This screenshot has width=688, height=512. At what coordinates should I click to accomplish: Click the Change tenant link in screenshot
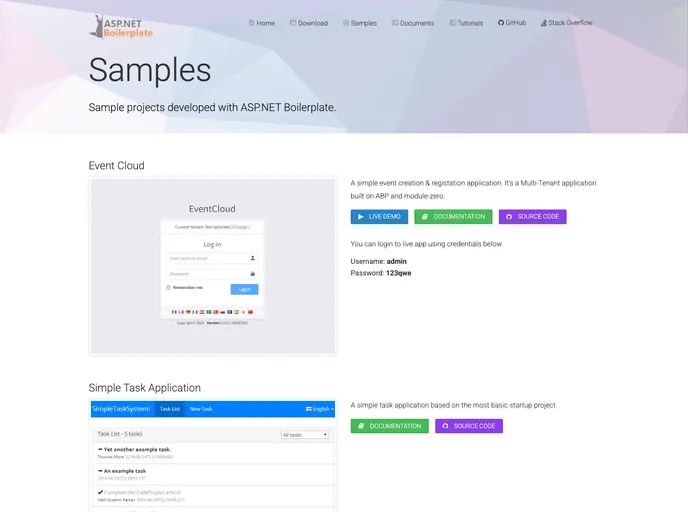point(240,227)
